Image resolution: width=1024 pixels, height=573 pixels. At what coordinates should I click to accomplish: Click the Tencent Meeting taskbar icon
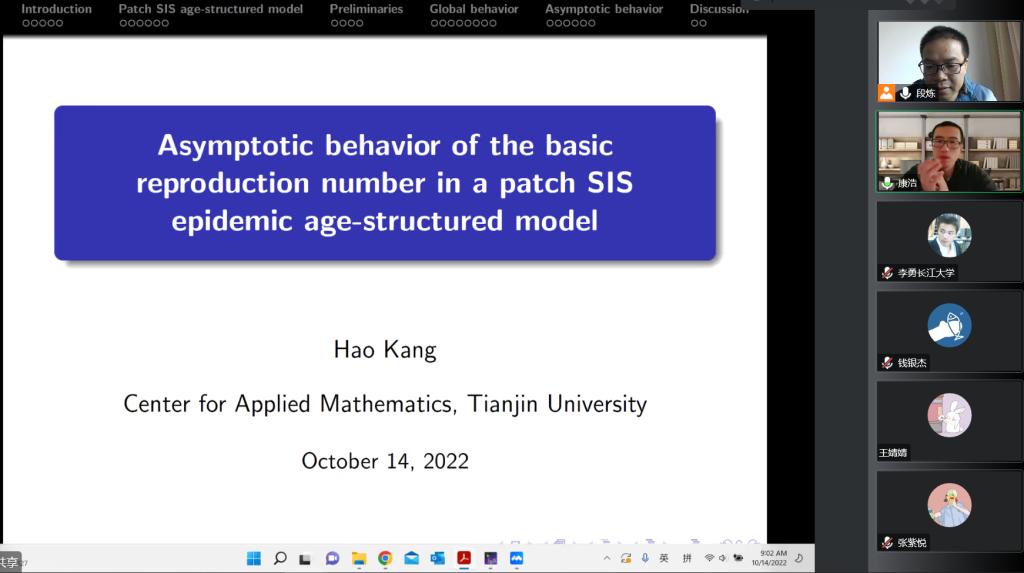[517, 558]
